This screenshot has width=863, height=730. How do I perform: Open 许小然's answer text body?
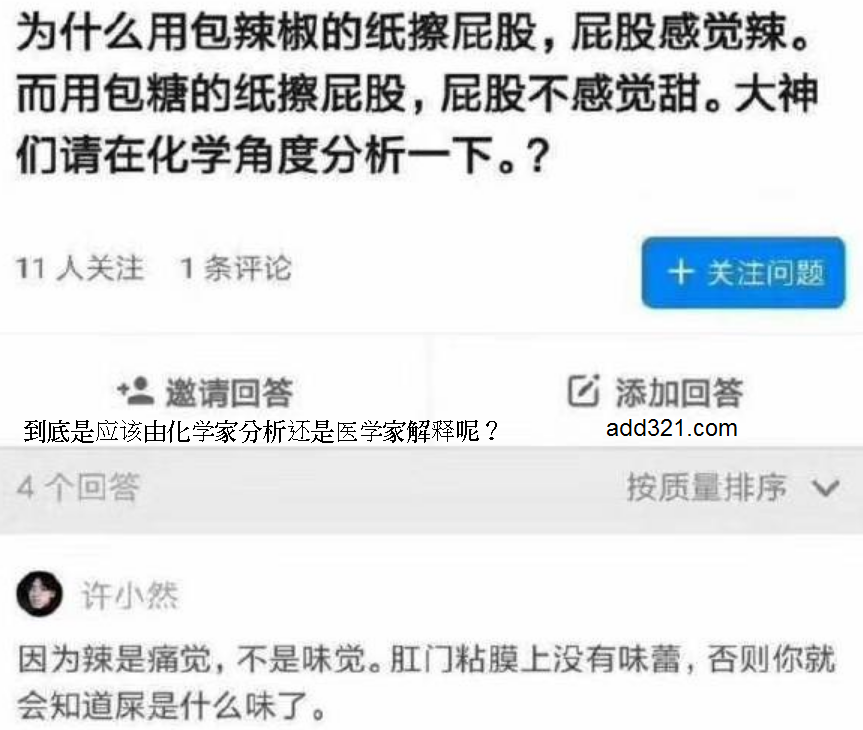(427, 683)
